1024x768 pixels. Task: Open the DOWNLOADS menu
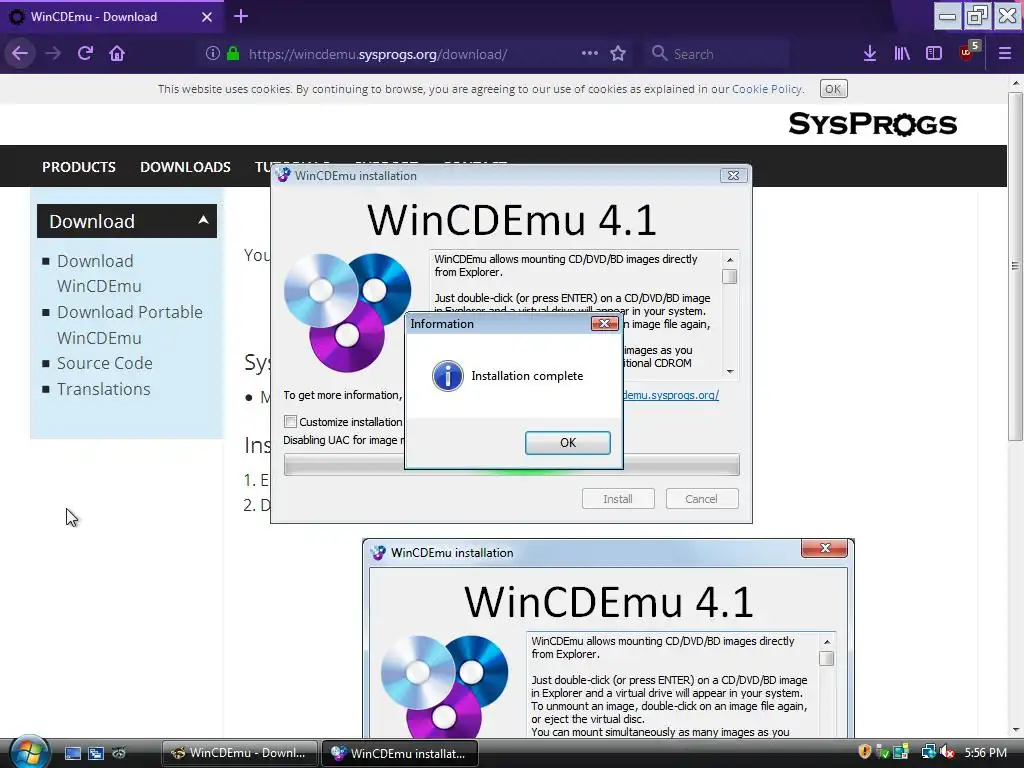click(x=185, y=167)
